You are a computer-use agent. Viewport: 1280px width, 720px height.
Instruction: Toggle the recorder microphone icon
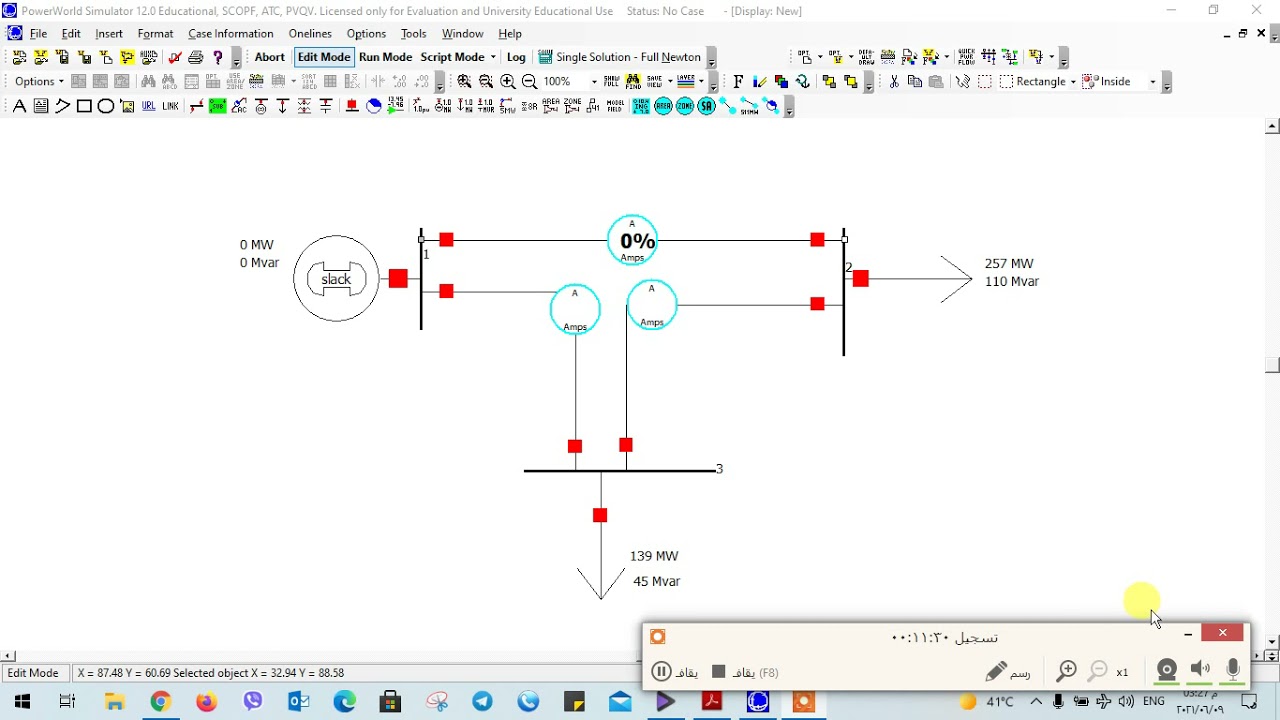point(1233,670)
